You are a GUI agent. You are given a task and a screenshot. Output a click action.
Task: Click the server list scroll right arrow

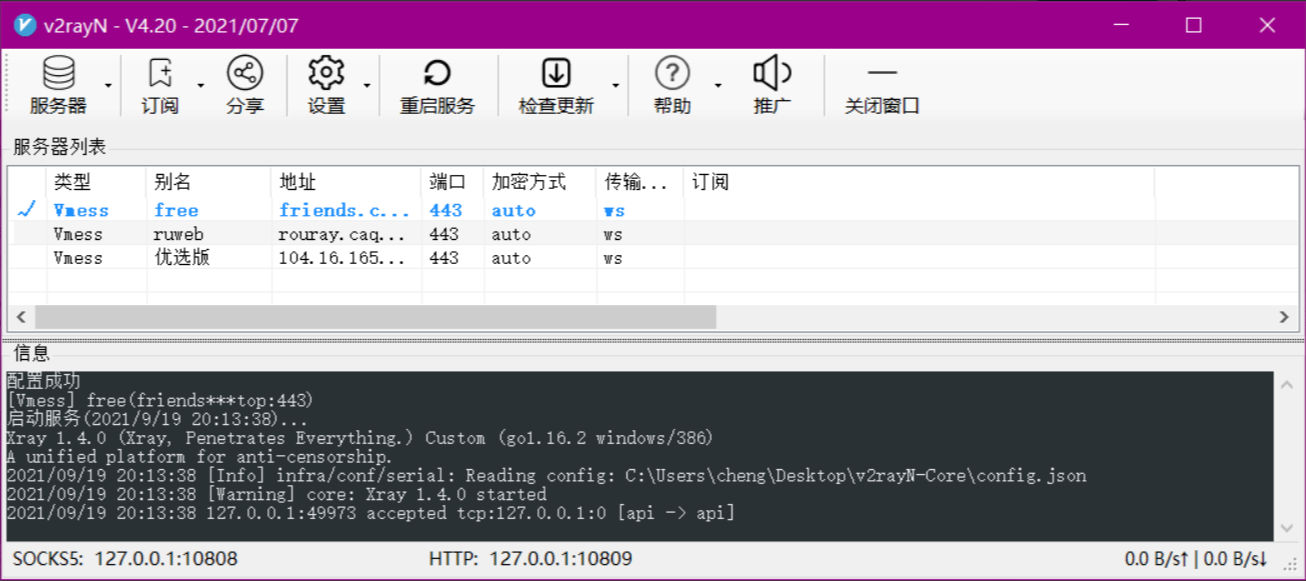click(1284, 317)
